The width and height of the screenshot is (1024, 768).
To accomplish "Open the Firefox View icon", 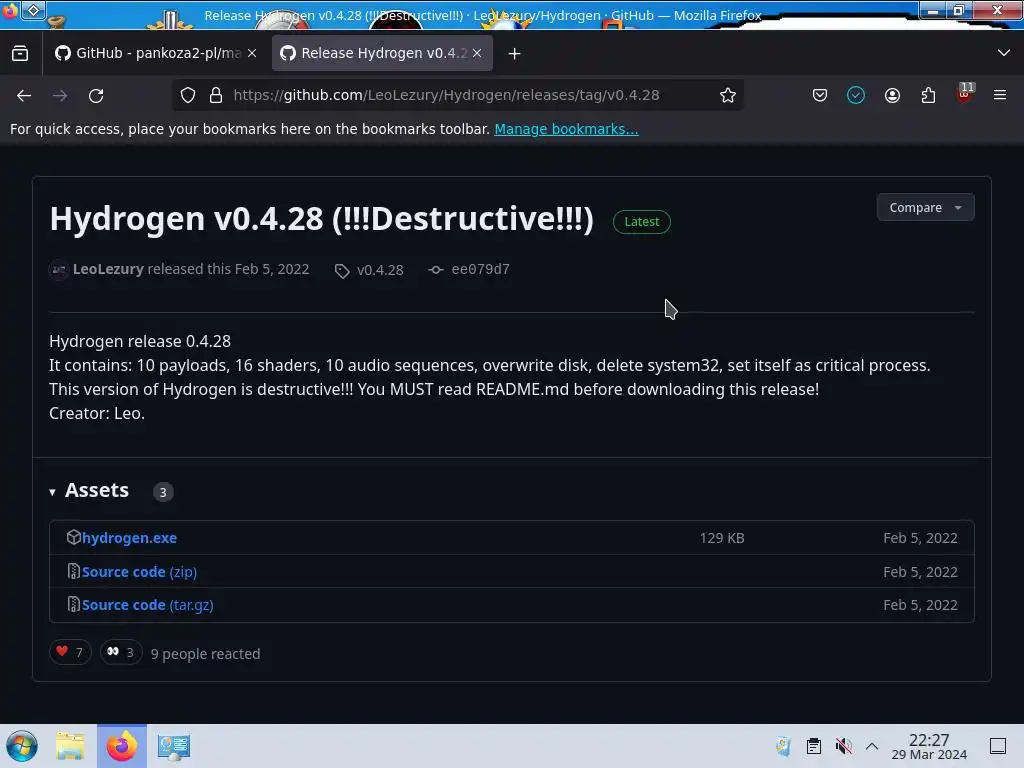I will pyautogui.click(x=20, y=54).
